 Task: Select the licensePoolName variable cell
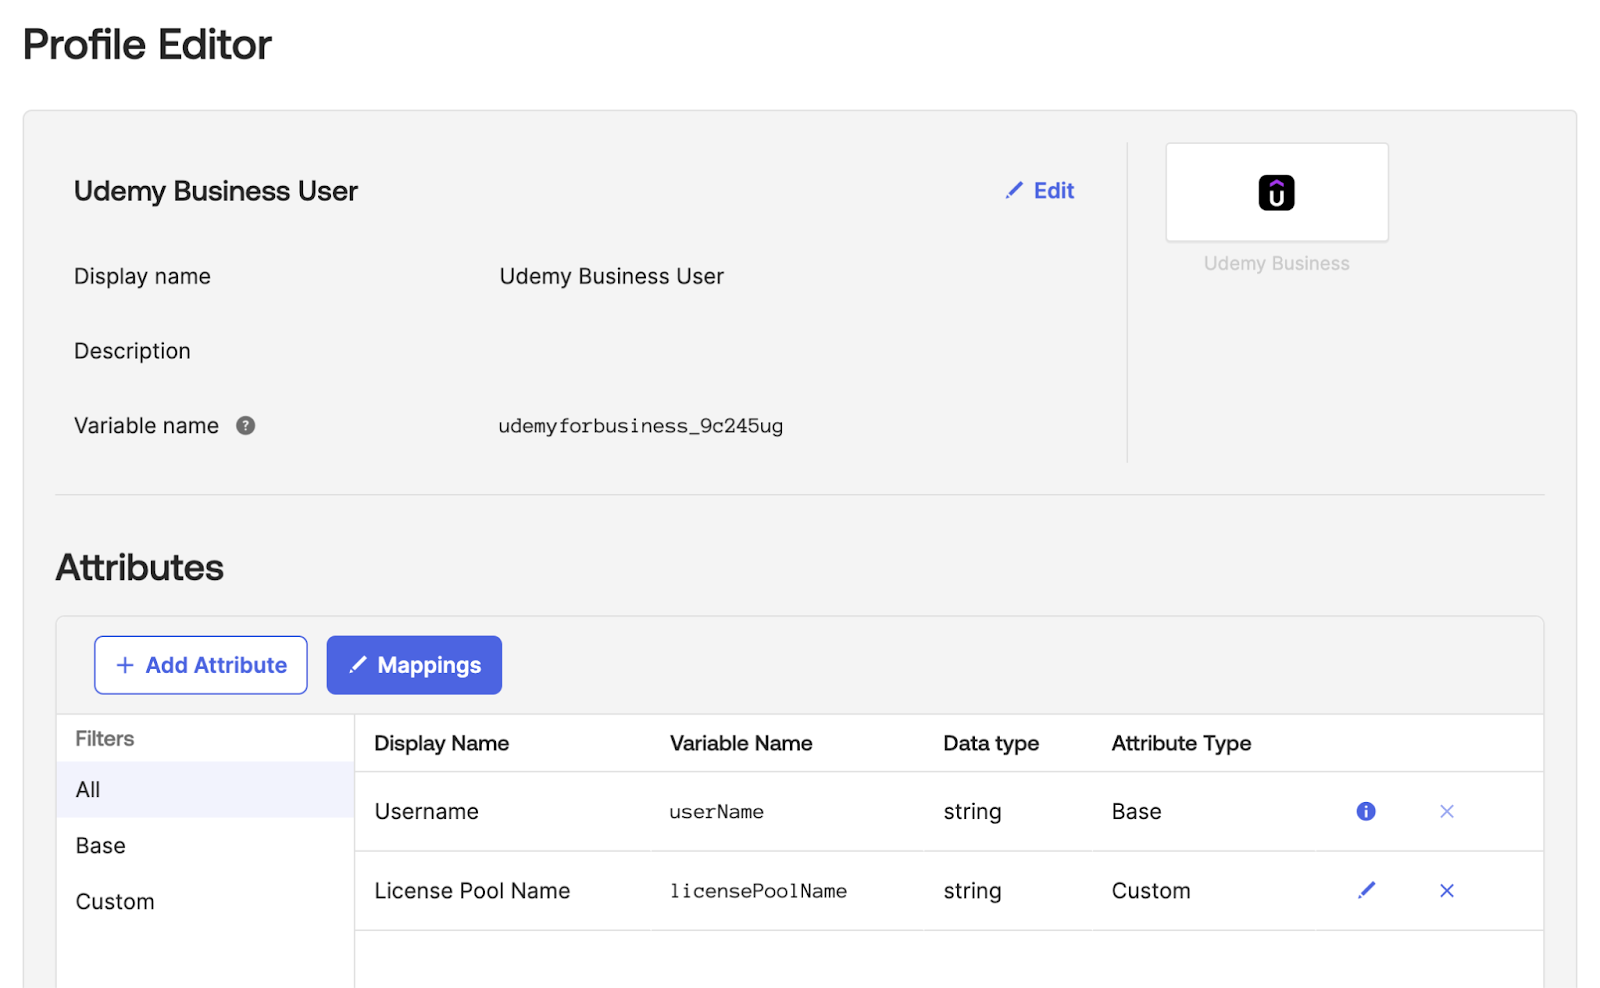758,891
